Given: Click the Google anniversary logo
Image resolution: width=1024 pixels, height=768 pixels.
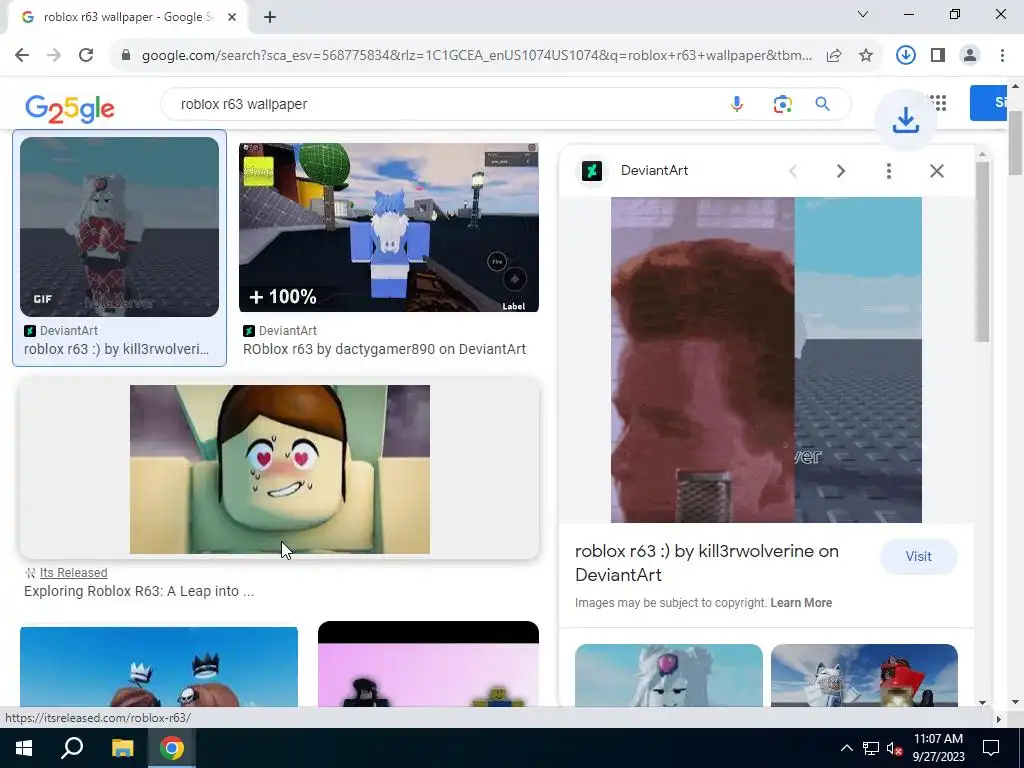Looking at the screenshot, I should pyautogui.click(x=69, y=108).
